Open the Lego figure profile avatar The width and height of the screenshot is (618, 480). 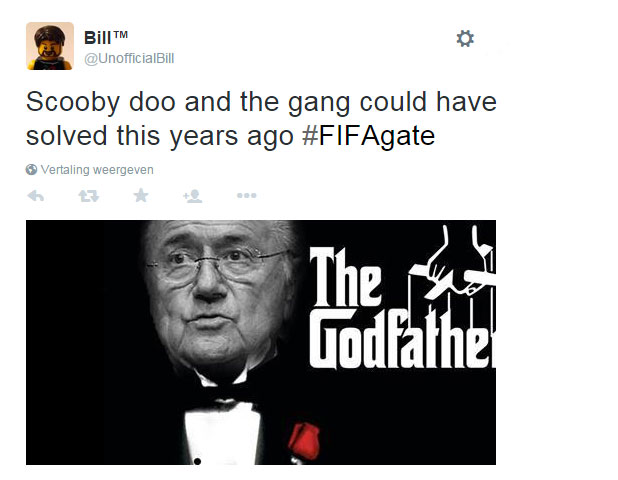50,46
